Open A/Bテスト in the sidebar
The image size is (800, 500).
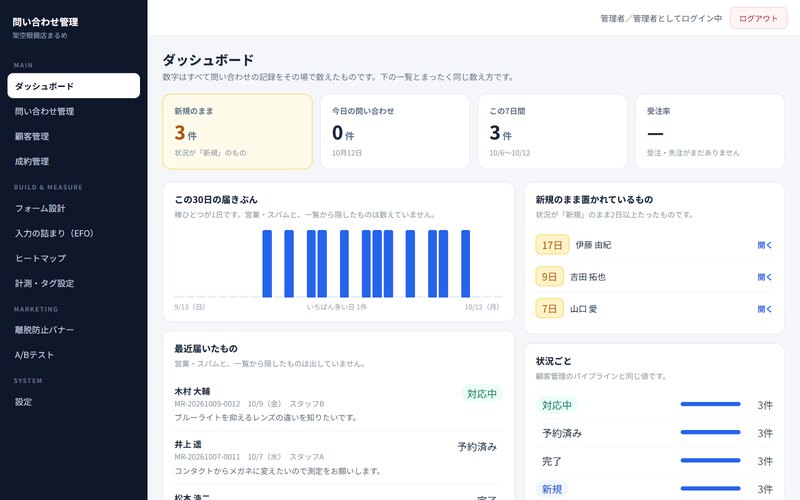pos(73,355)
